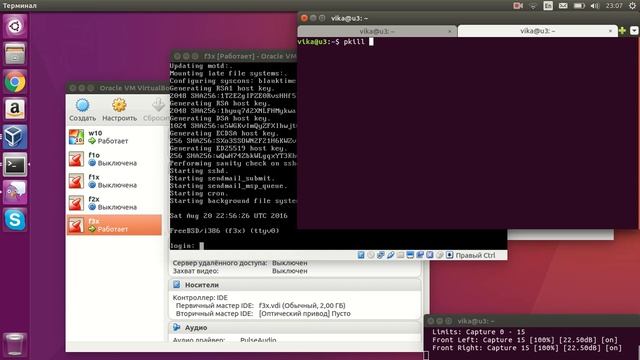Click the Терминал app title in top bar

point(20,6)
